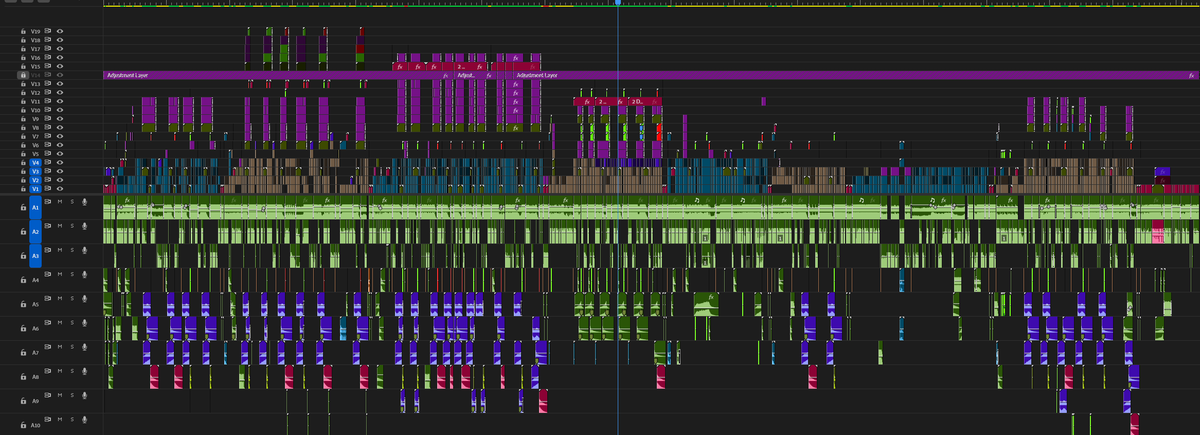Lock the V10 video track
The height and width of the screenshot is (435, 1200).
[23, 110]
